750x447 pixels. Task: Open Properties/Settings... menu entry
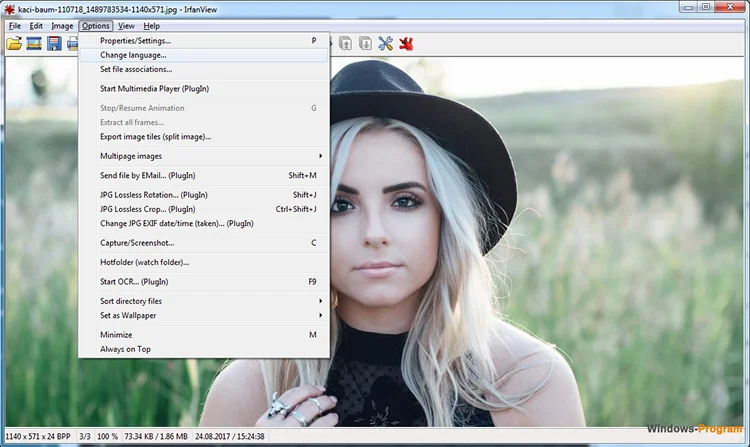click(135, 41)
